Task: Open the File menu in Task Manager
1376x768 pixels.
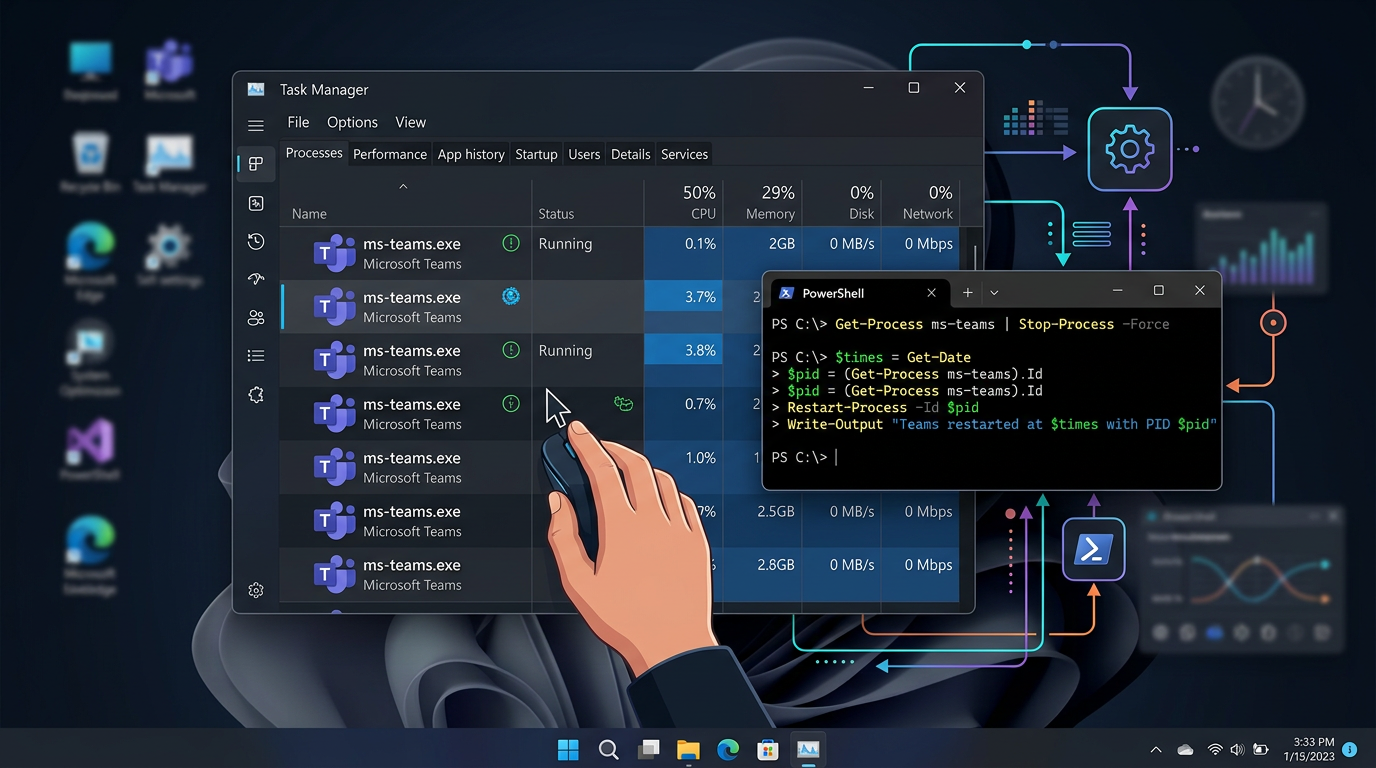Action: [298, 122]
